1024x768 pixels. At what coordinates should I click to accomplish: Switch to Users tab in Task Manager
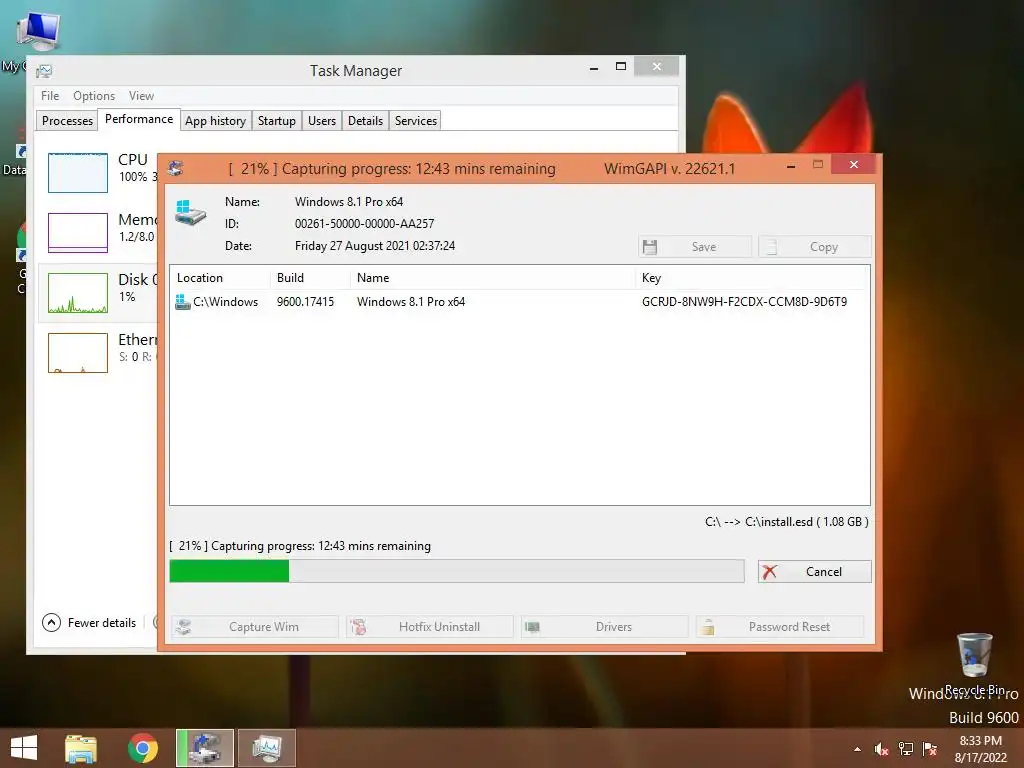[322, 120]
